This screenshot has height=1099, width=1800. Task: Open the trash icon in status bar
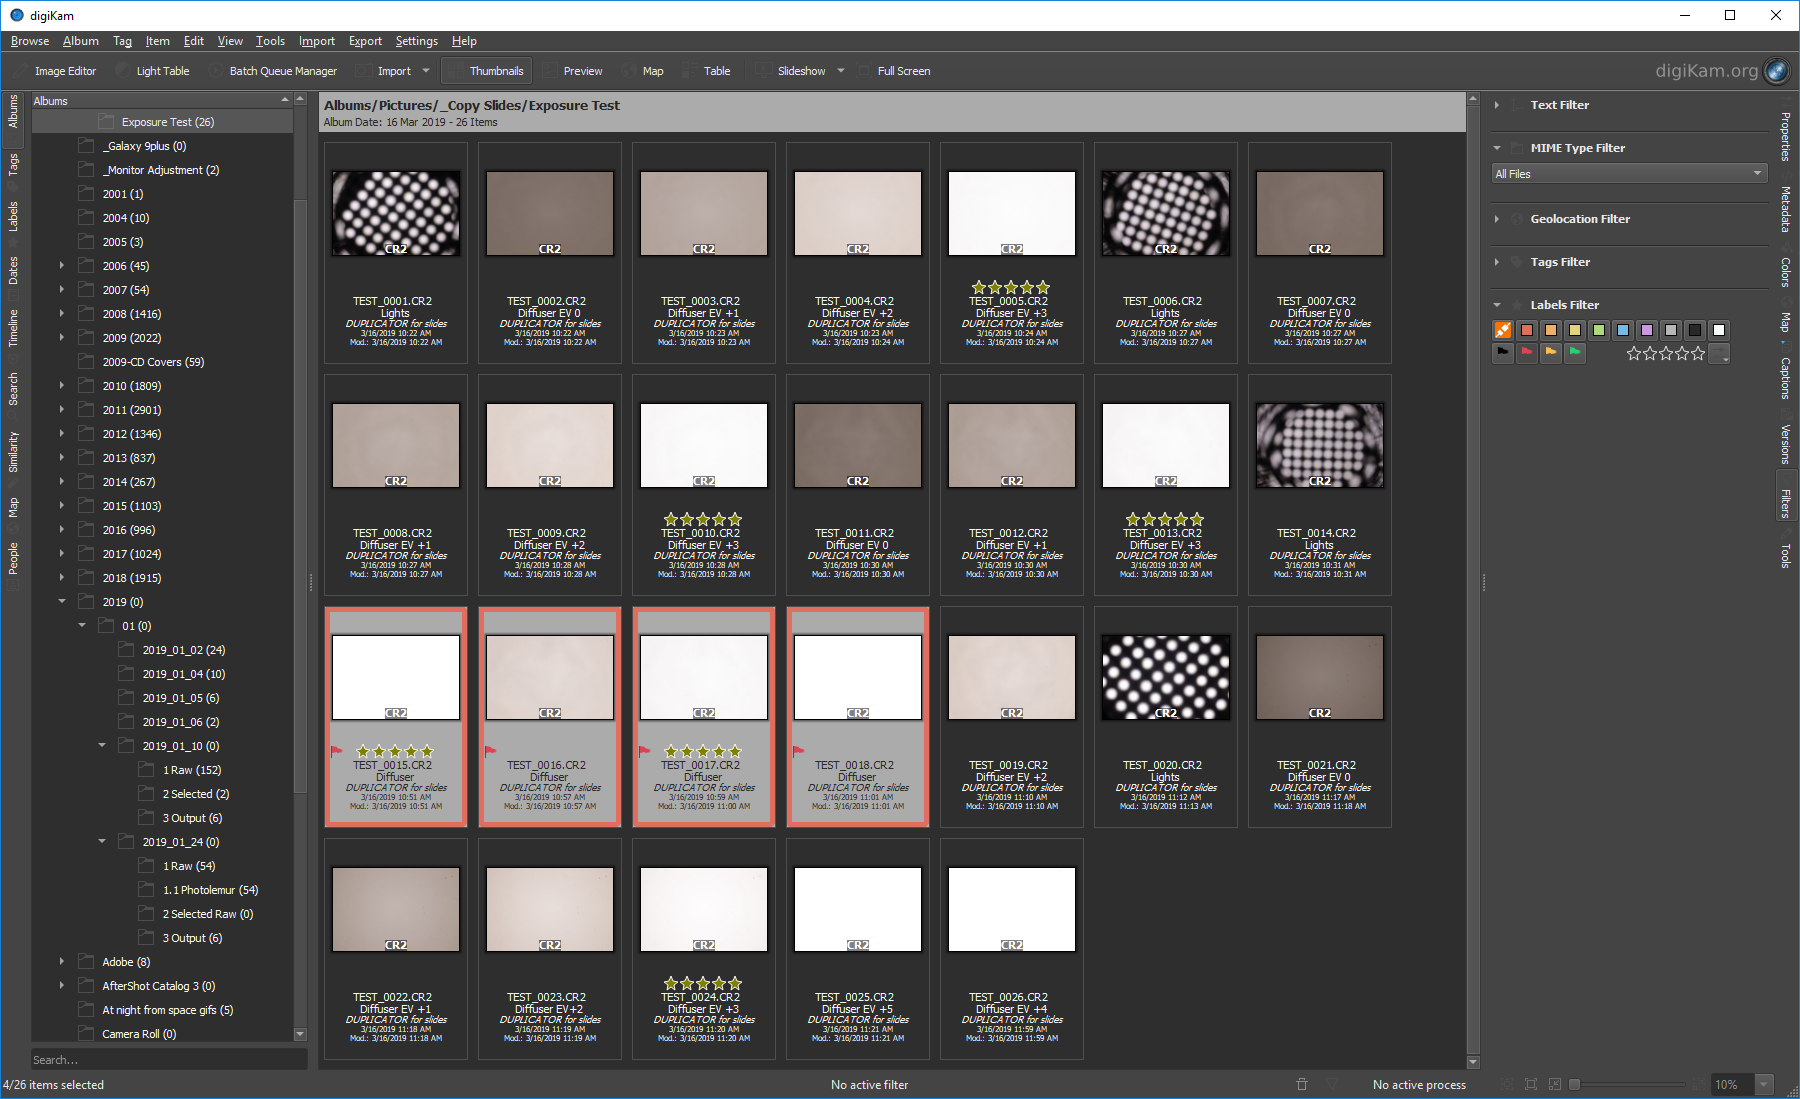[1301, 1084]
